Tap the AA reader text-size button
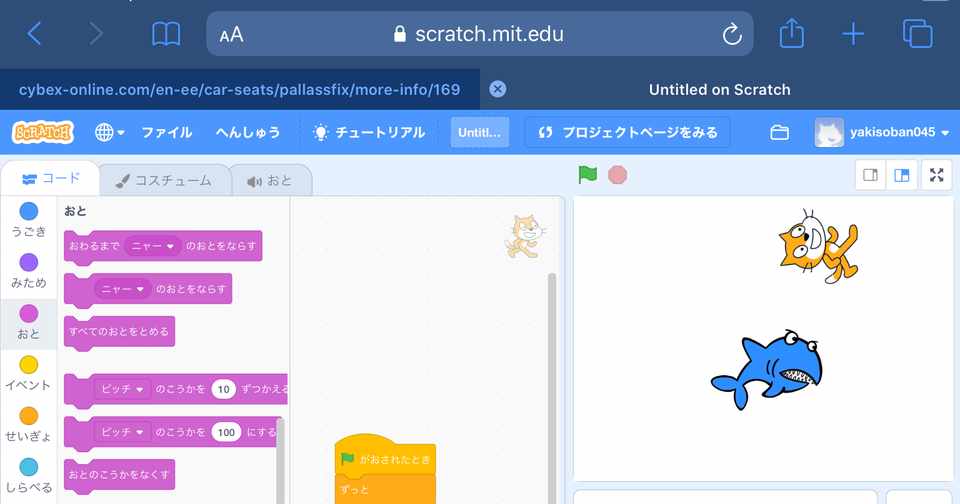Viewport: 960px width, 504px height. (231, 35)
